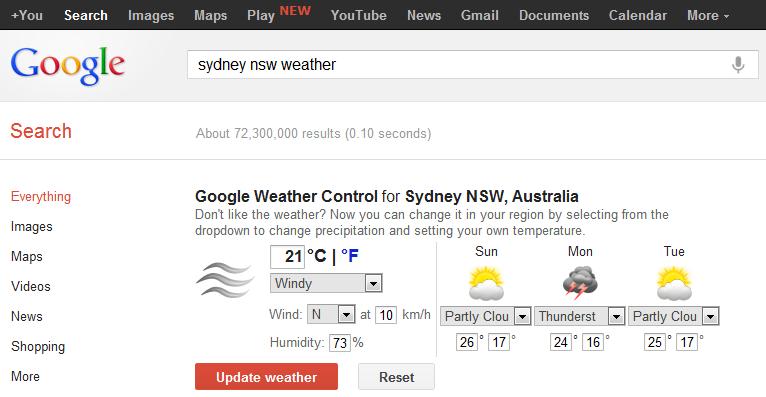Screen dimensions: 766x397
Task: Click the Google logo
Action: [x=67, y=66]
